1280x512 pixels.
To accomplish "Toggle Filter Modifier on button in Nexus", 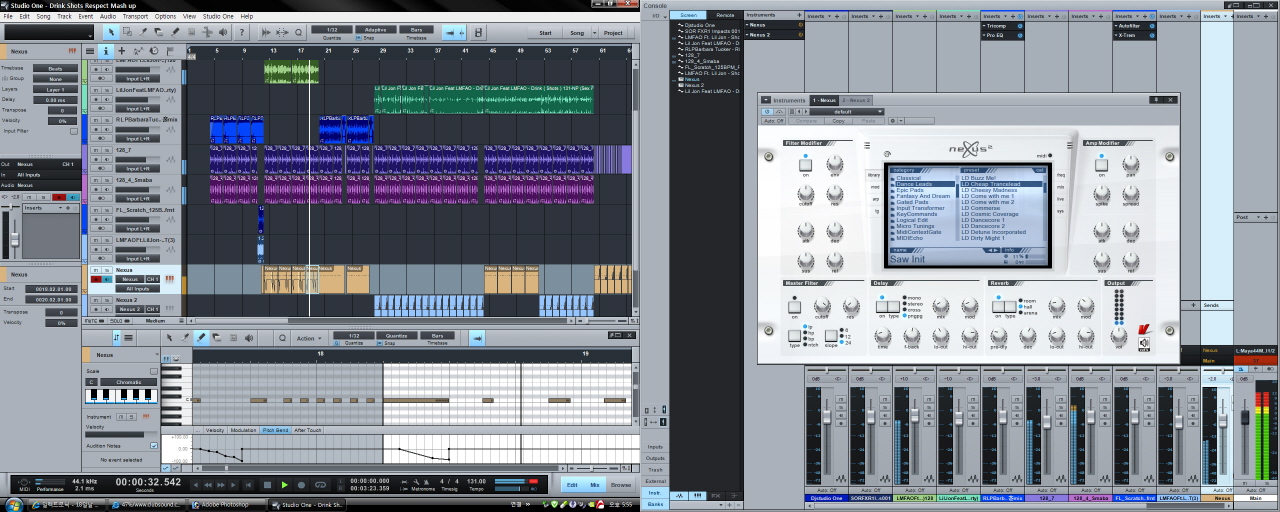I will tap(805, 165).
